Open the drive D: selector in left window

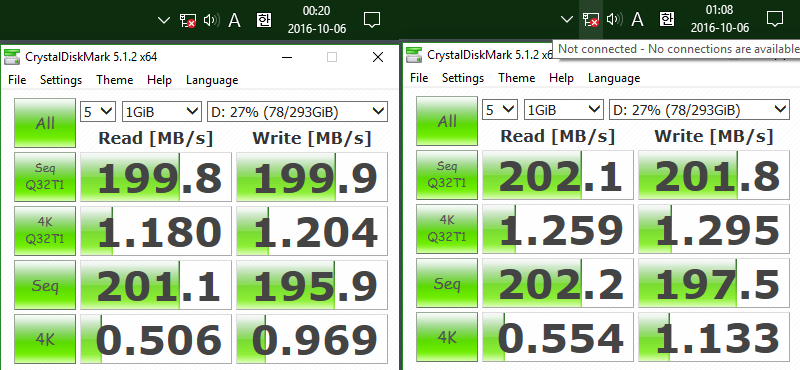point(297,112)
